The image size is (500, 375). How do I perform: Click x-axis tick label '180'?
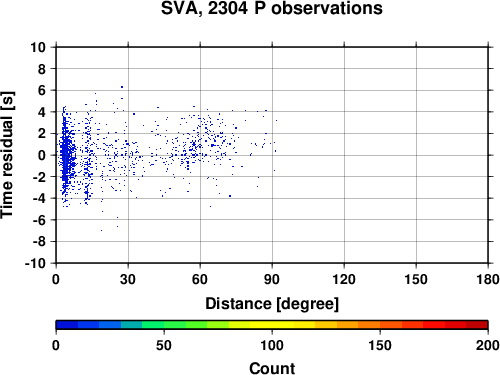pyautogui.click(x=488, y=279)
